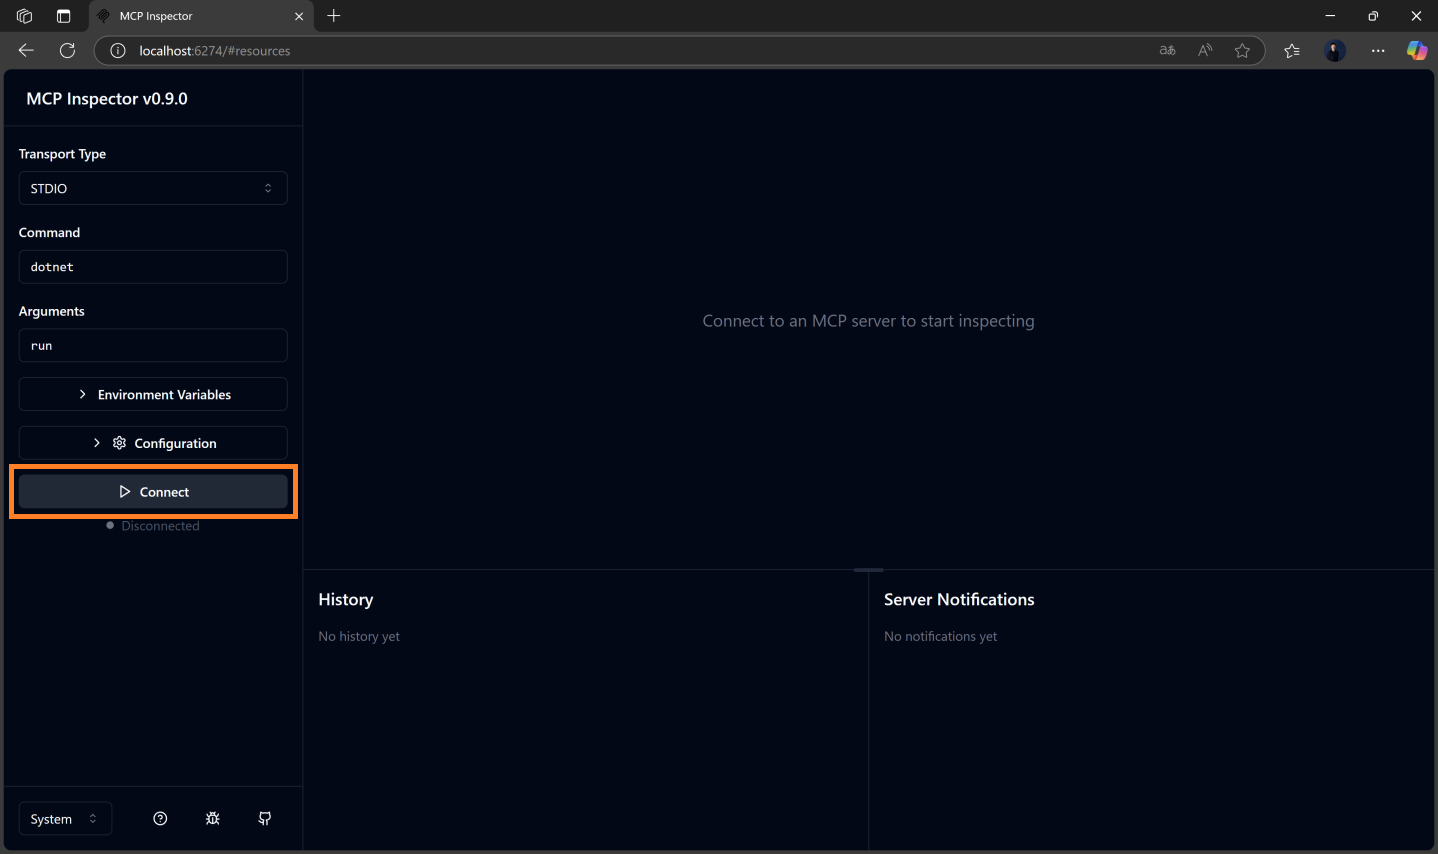
Task: Open the debugging guide bug icon
Action: 213,819
